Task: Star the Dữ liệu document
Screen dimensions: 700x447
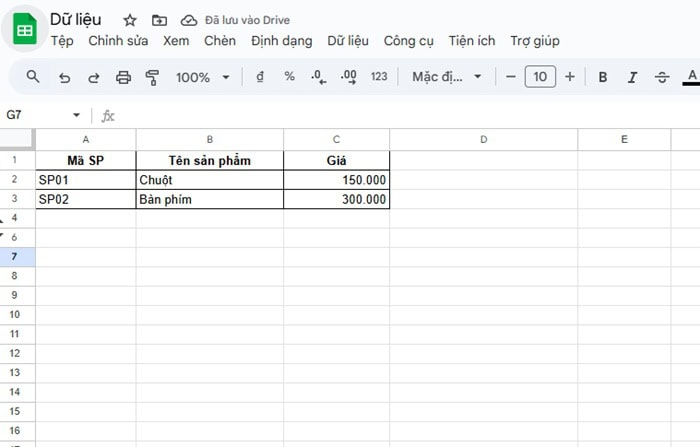Action: (x=129, y=20)
